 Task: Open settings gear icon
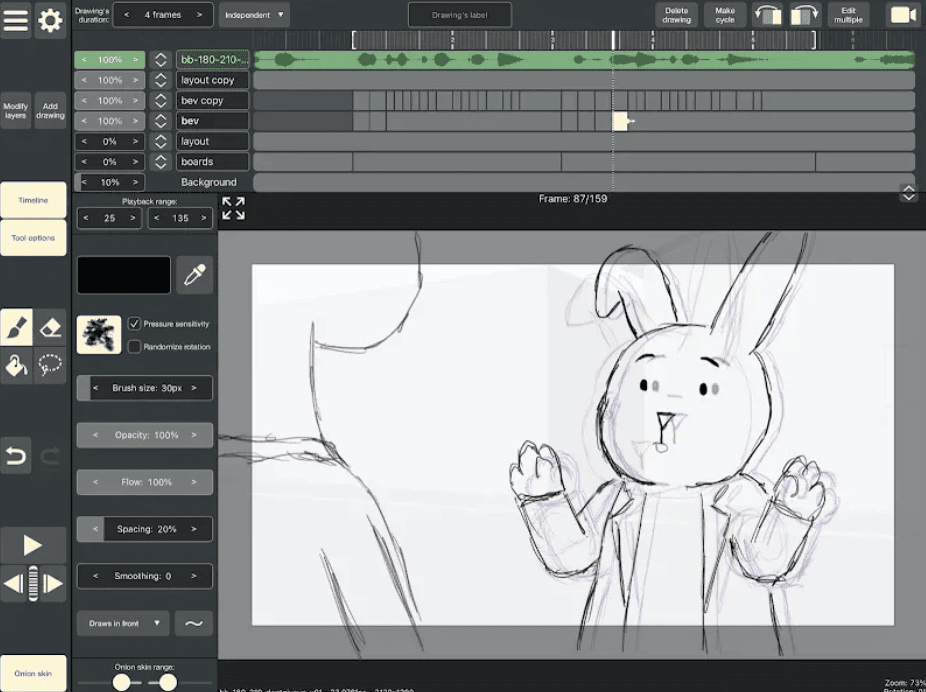50,19
